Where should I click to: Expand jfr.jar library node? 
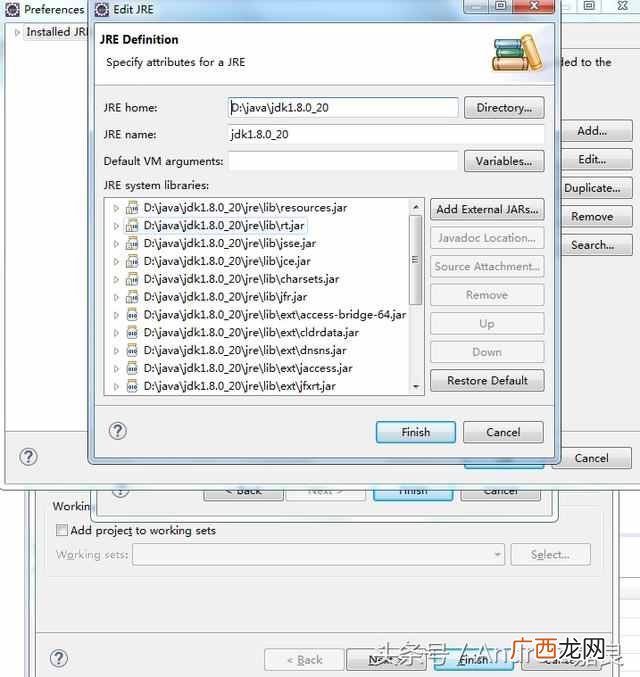point(116,297)
